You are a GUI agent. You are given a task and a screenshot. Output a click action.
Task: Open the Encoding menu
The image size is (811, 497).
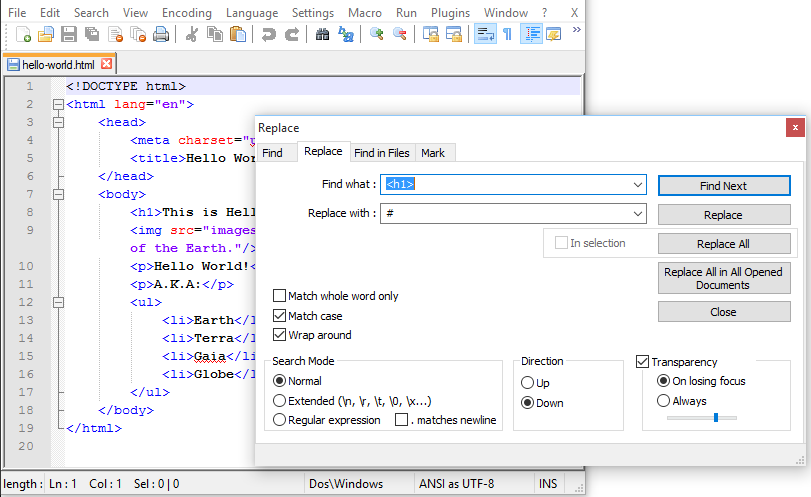click(x=187, y=13)
